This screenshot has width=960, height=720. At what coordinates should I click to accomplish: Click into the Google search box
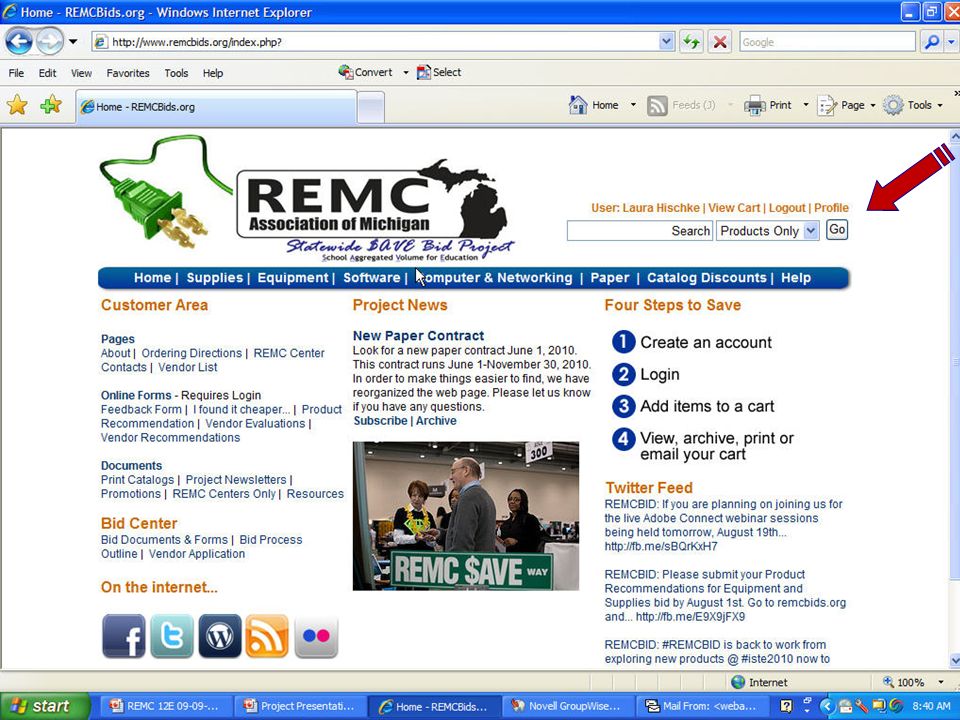pos(827,42)
